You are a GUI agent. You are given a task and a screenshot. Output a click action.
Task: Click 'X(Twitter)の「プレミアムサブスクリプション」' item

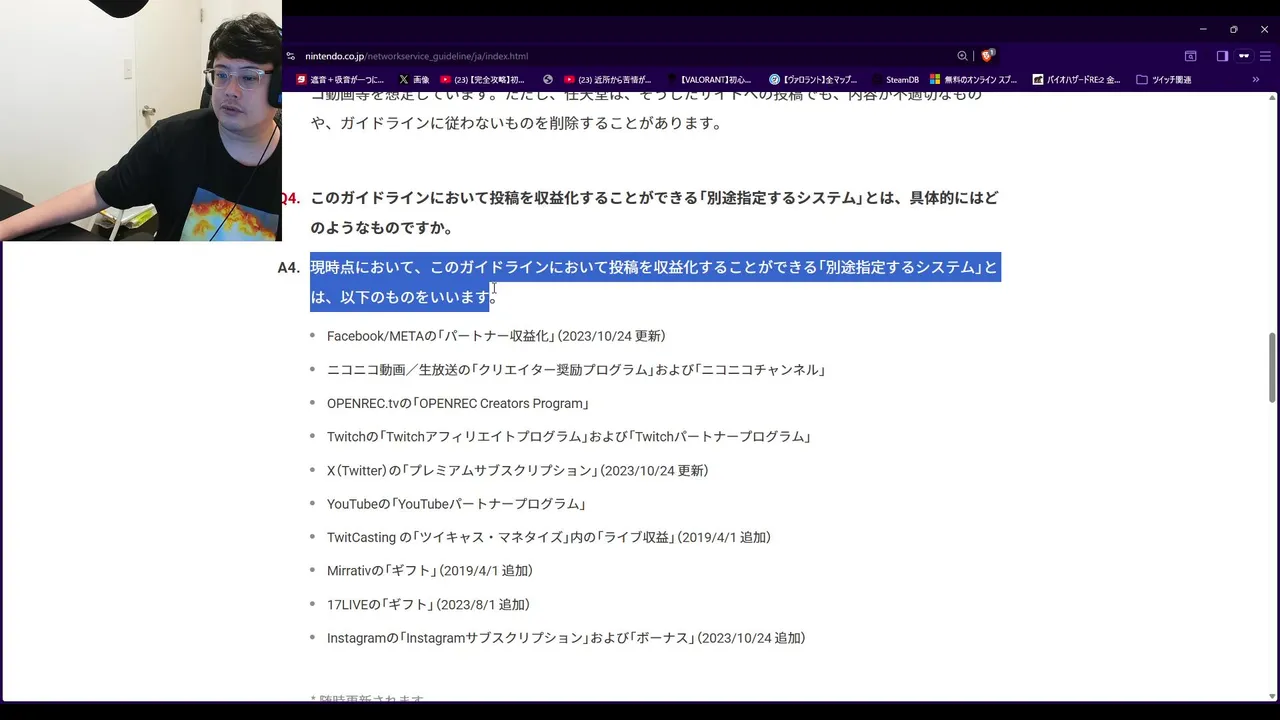click(x=517, y=470)
